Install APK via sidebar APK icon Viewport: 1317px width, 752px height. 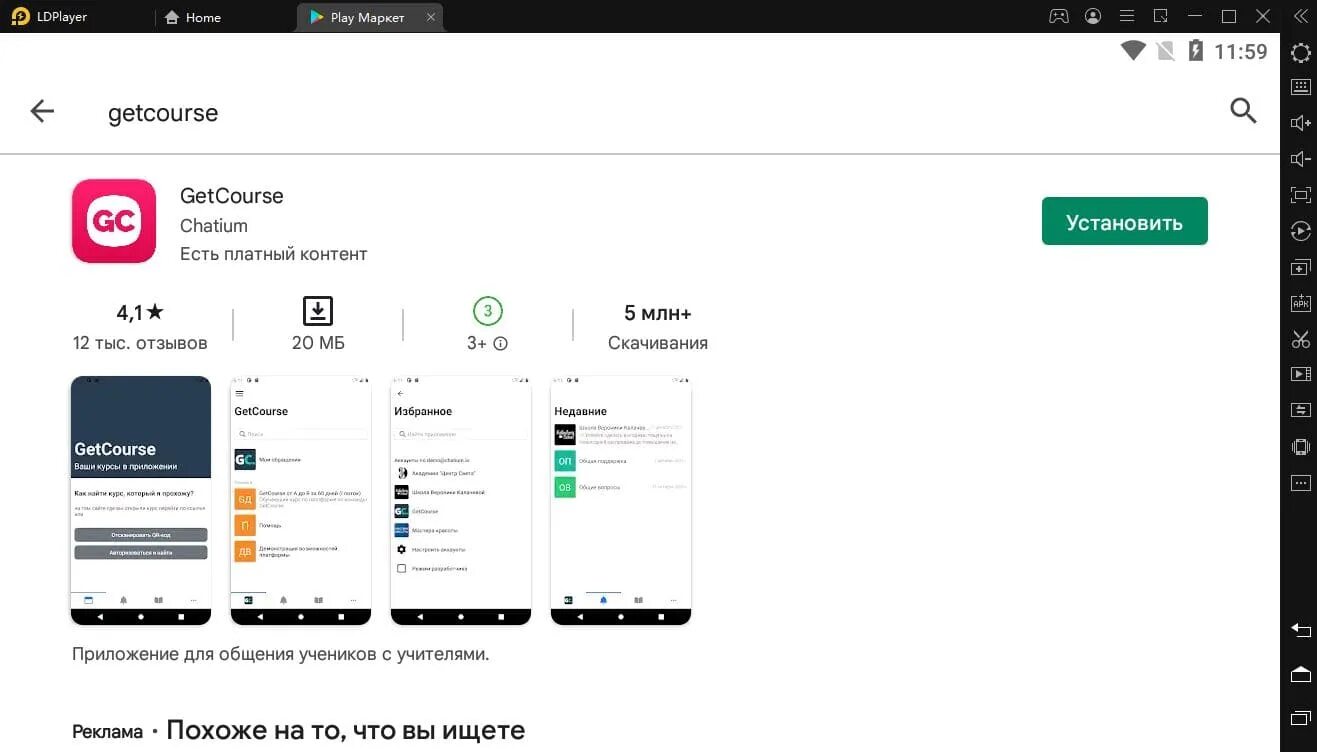point(1300,303)
